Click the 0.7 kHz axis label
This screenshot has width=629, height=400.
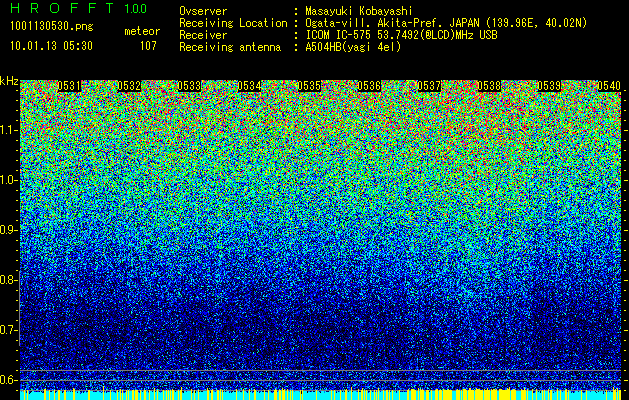pos(8,330)
